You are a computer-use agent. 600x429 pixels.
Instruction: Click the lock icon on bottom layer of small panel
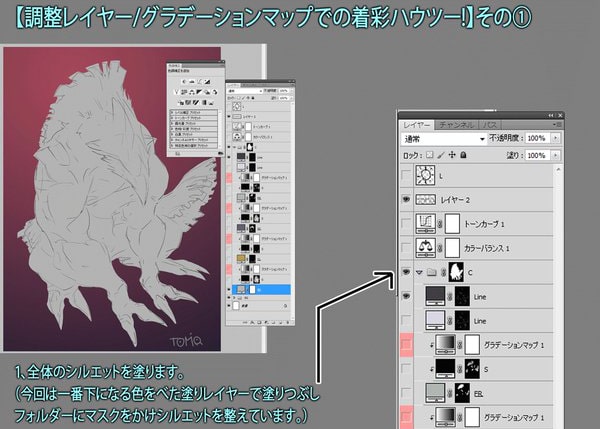click(x=284, y=306)
